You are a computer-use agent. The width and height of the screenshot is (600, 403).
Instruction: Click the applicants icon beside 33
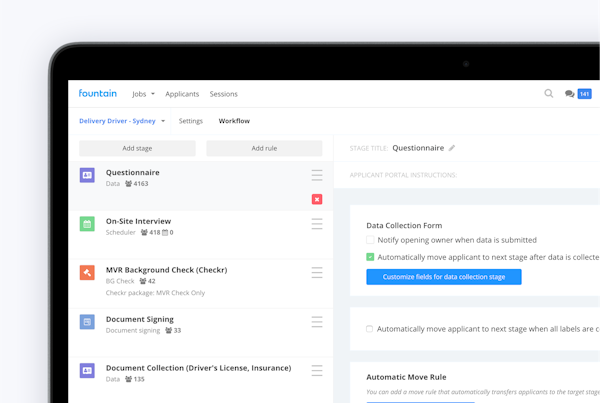click(169, 330)
